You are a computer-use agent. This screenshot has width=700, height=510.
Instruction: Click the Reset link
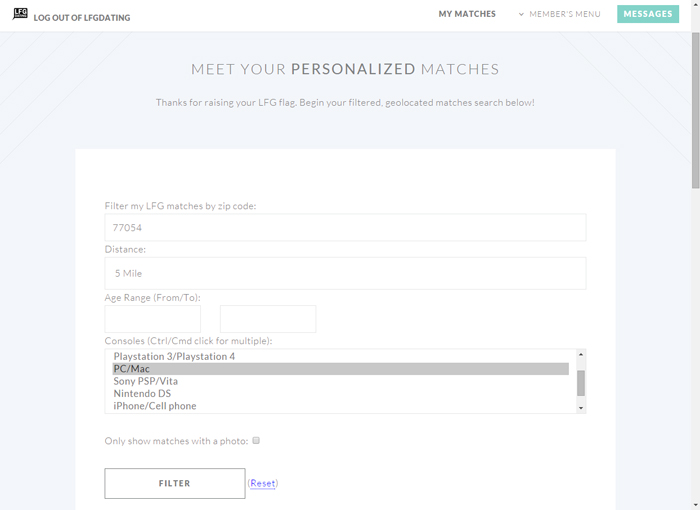262,483
